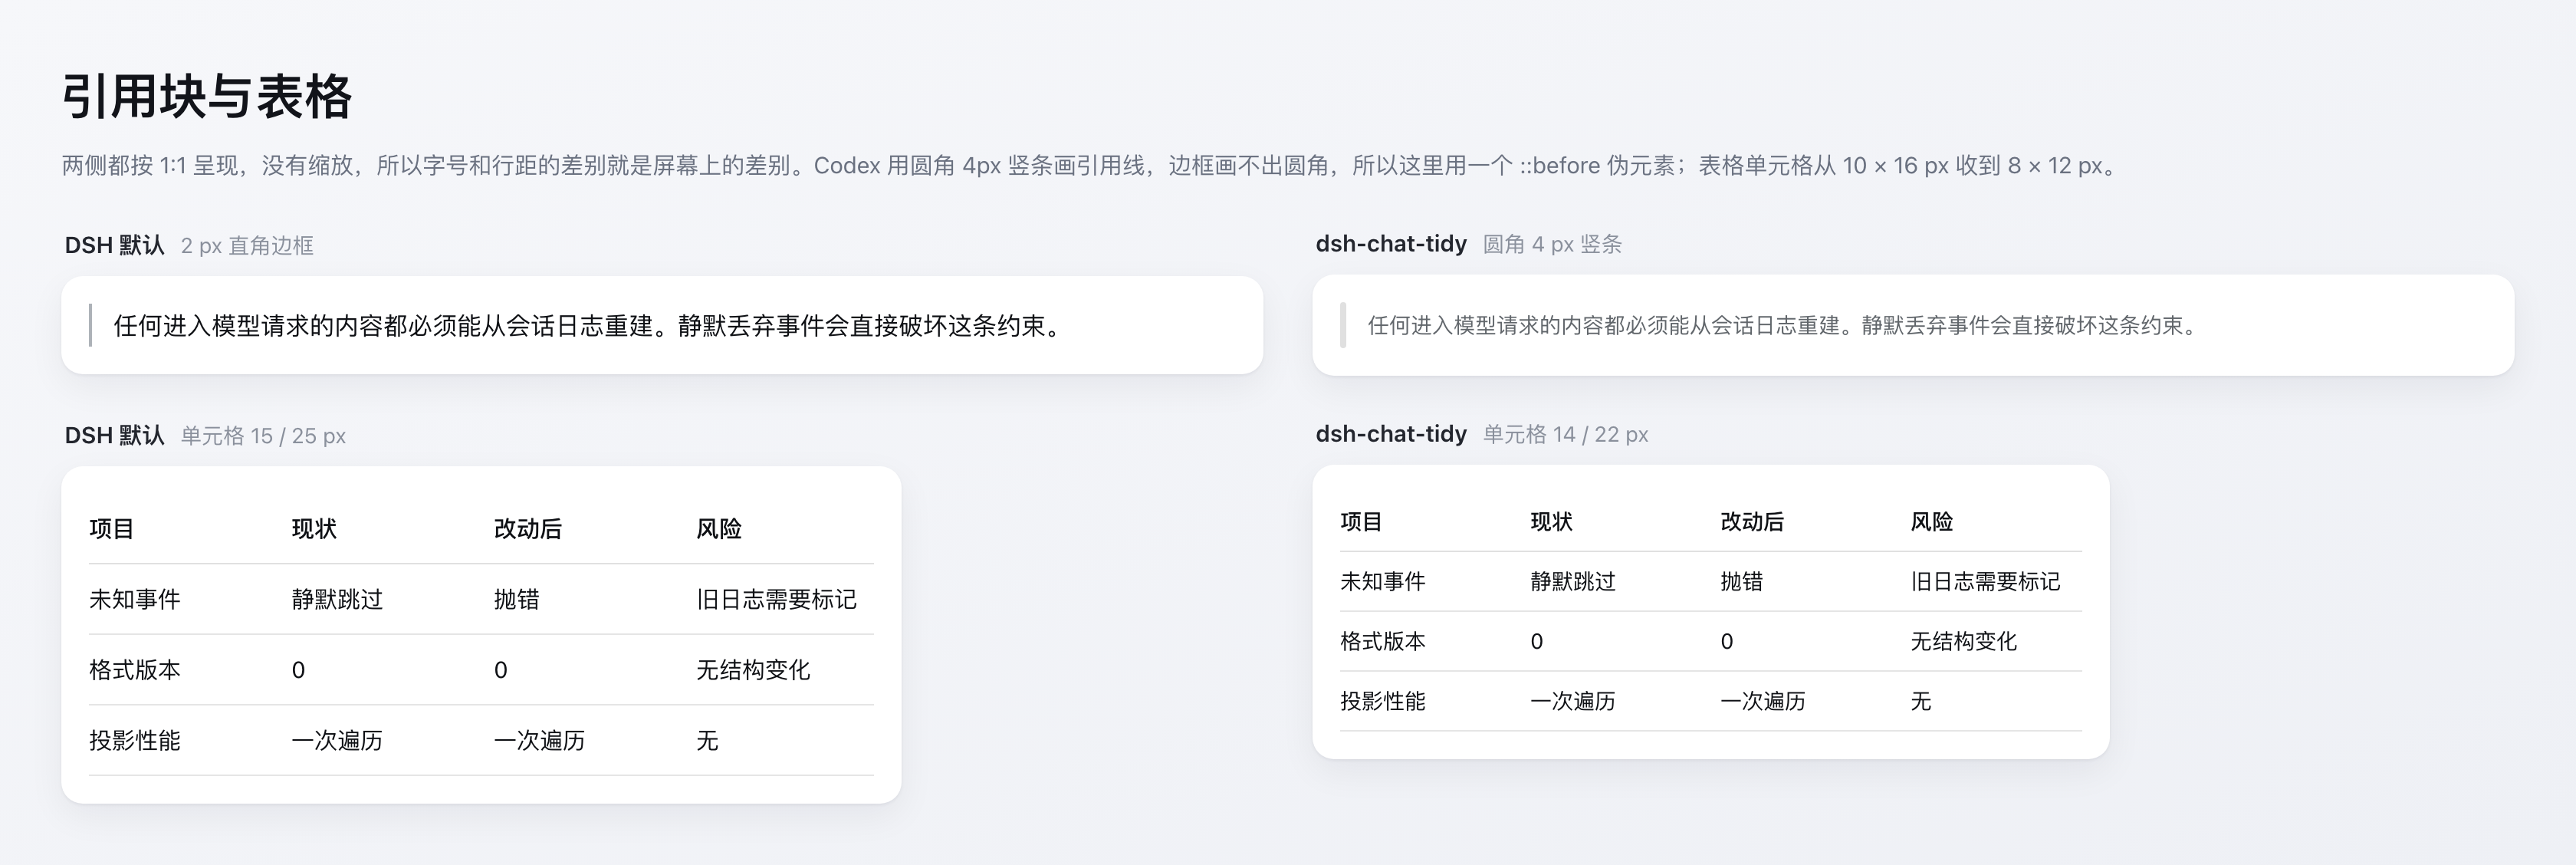
Task: Select the 抛错 cell in the dsh-chat-tidy table
Action: [1742, 581]
